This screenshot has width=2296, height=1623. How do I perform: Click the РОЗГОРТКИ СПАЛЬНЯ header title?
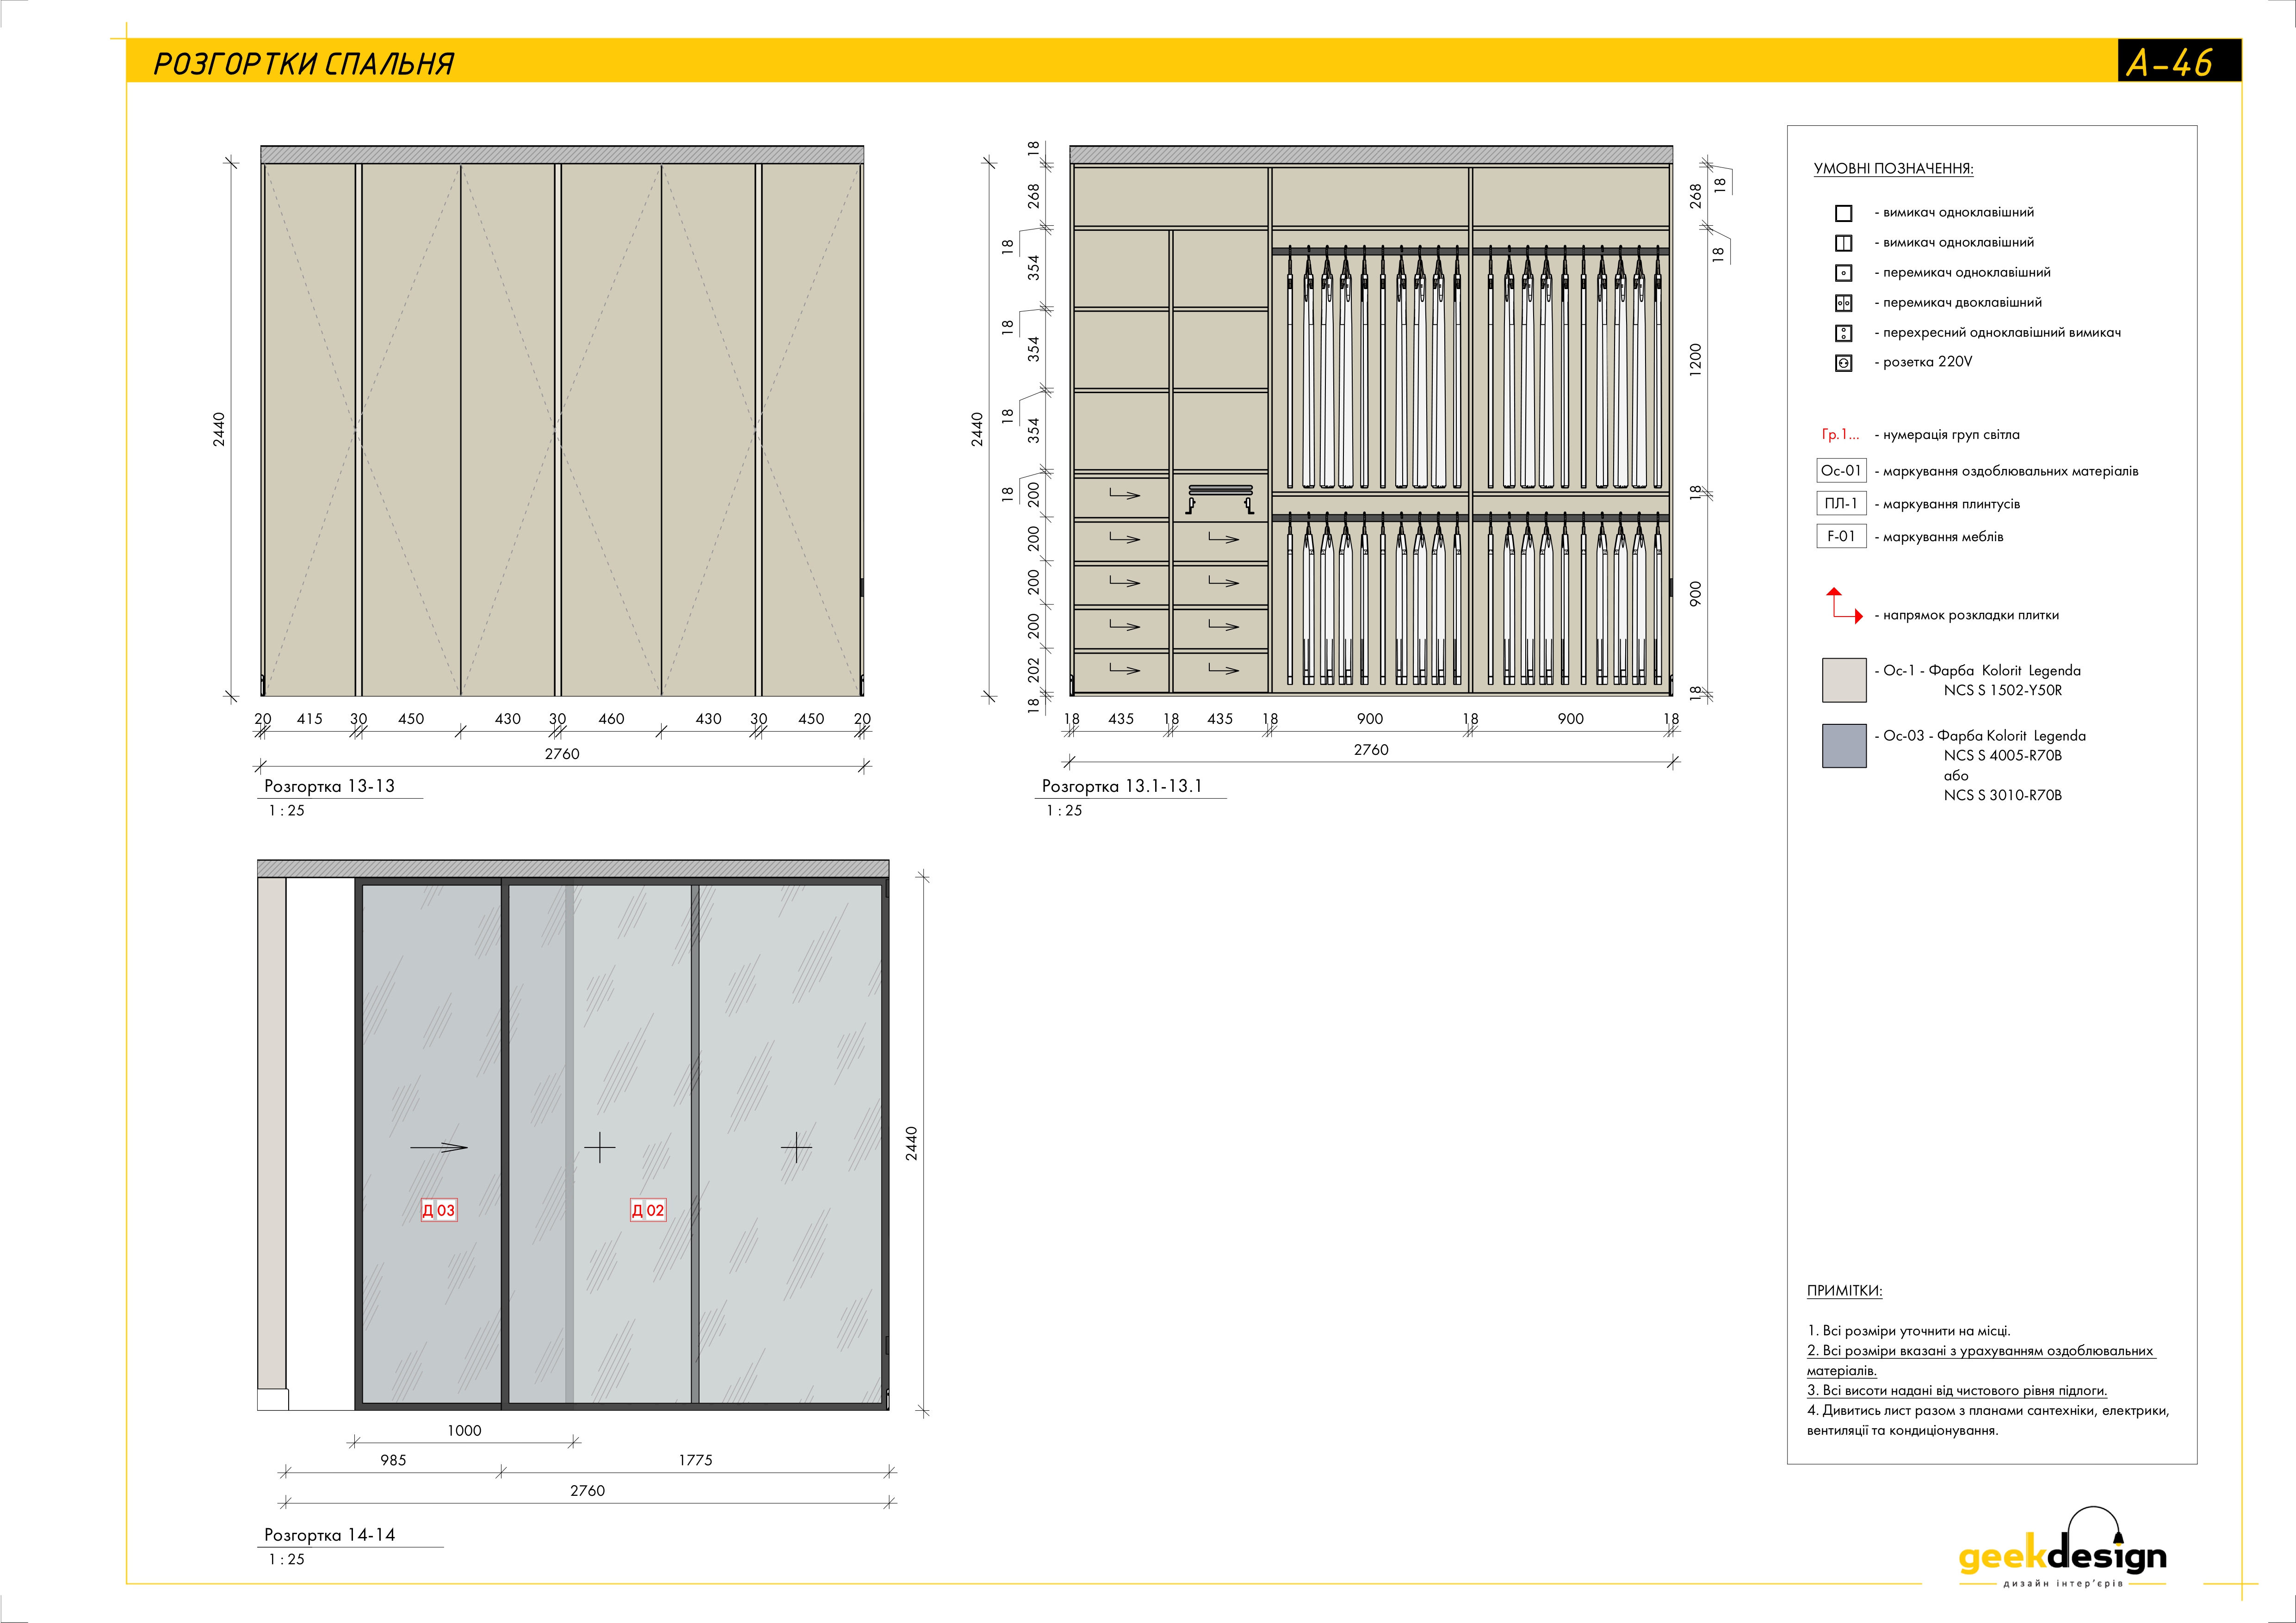pos(304,64)
